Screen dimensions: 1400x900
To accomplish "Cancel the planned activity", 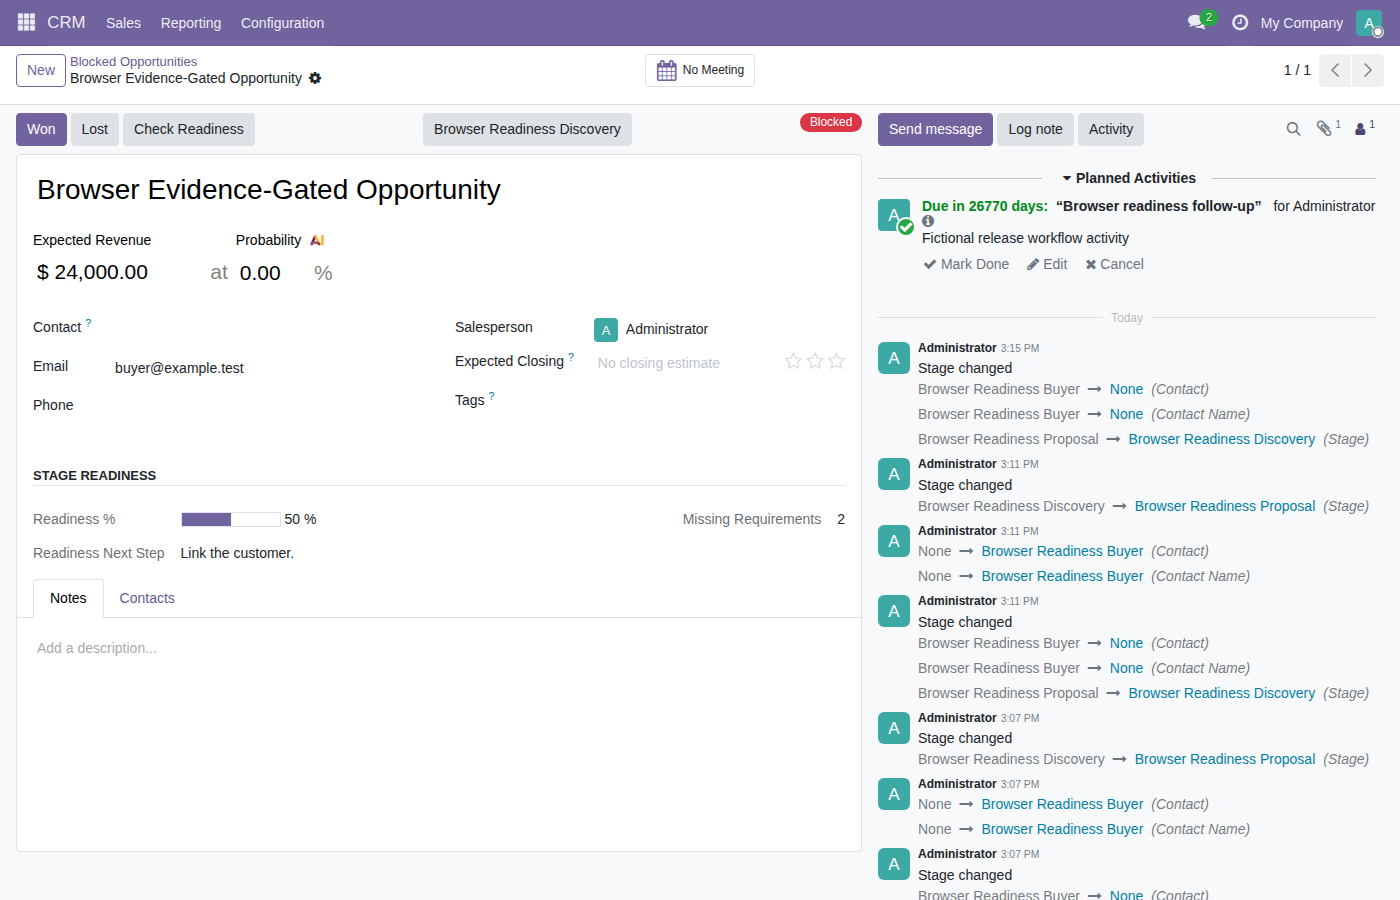I will [x=1114, y=264].
